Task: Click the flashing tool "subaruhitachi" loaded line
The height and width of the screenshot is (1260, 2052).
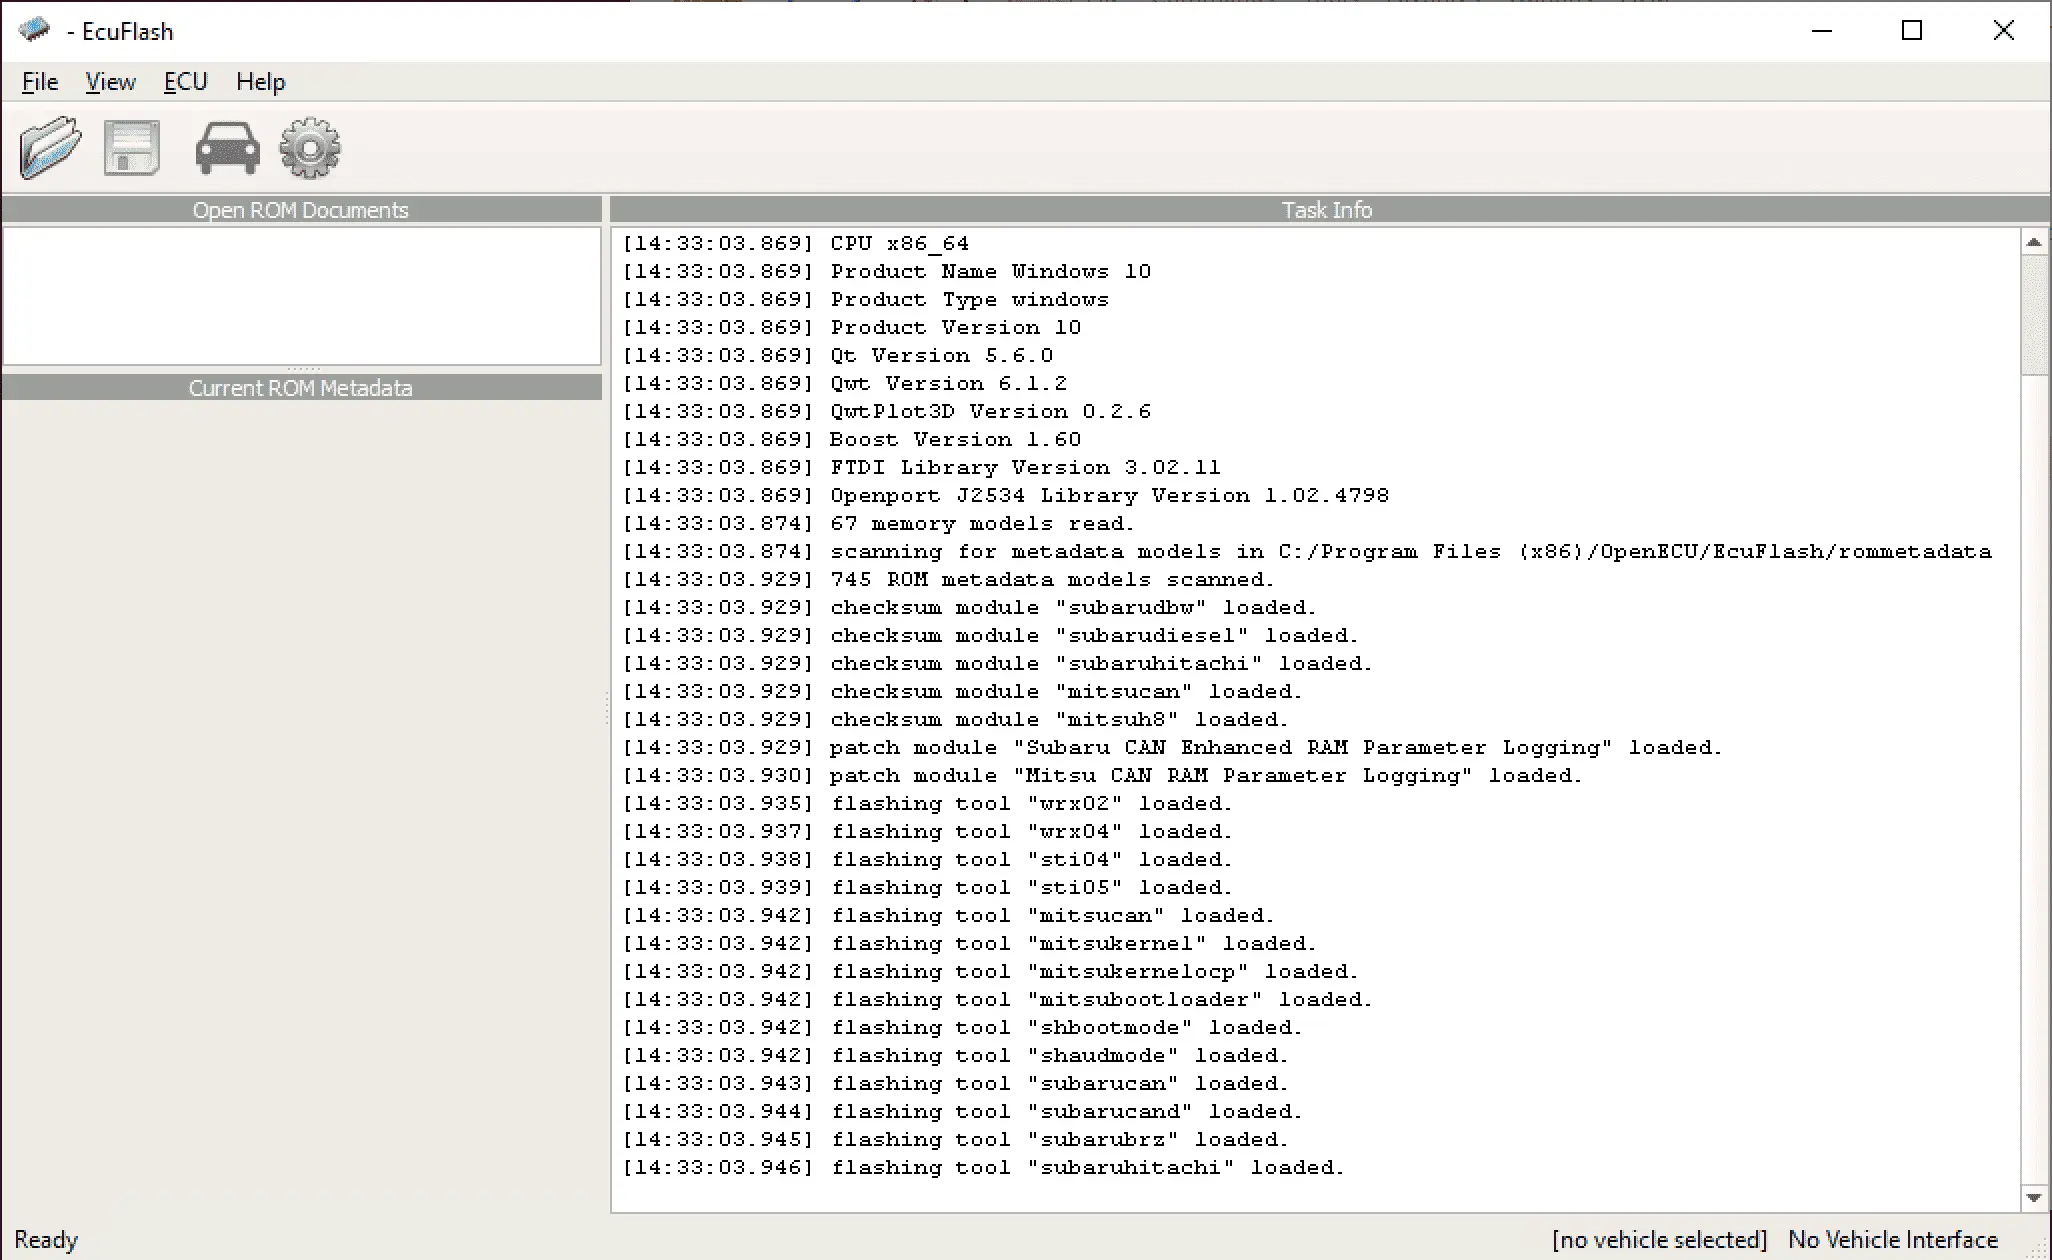Action: (984, 1167)
